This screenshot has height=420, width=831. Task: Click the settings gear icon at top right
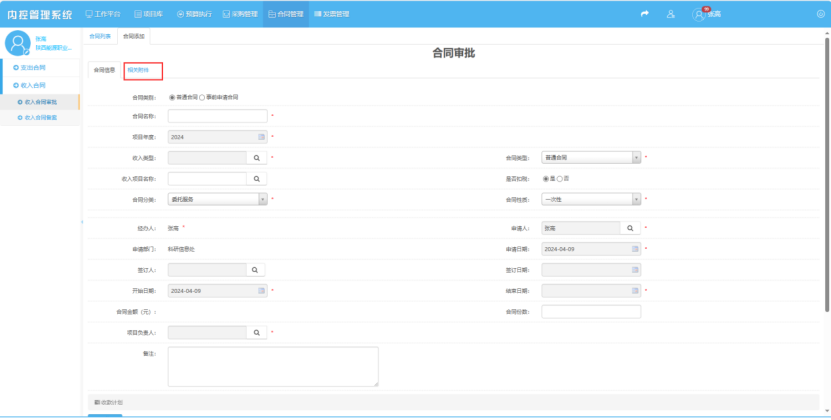click(x=821, y=14)
